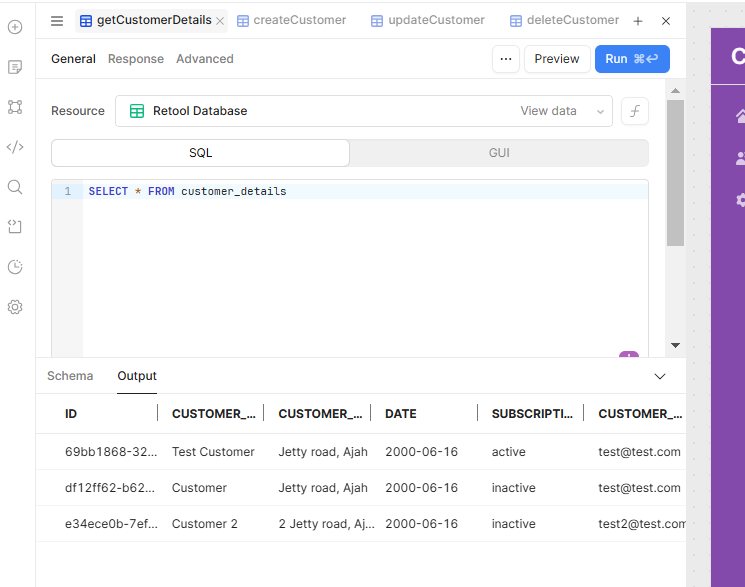Click the 69bb1868-32... ID cell

coord(111,452)
